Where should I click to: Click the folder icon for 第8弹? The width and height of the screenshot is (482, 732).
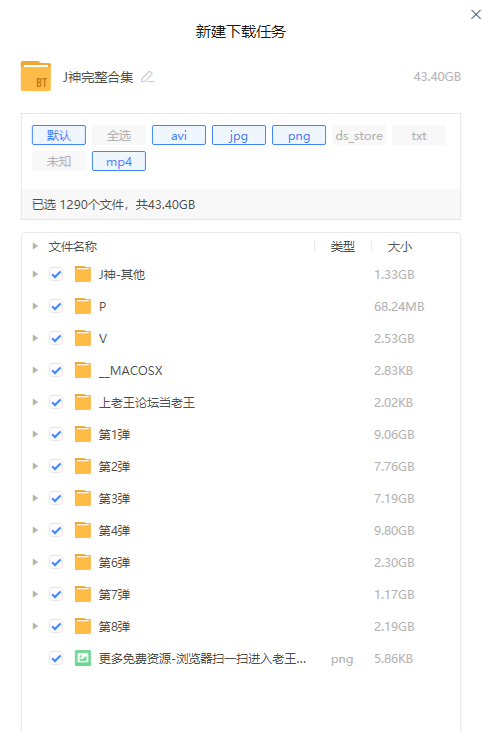pos(83,626)
